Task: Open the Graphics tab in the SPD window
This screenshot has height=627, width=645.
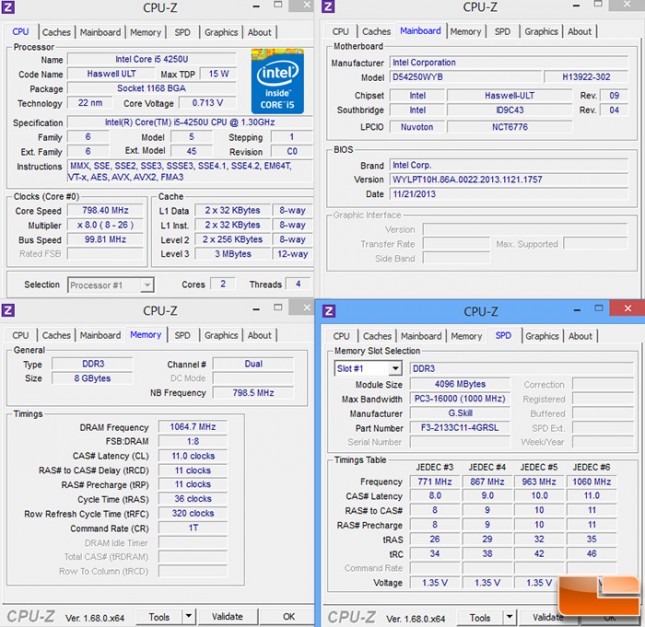Action: tap(542, 336)
